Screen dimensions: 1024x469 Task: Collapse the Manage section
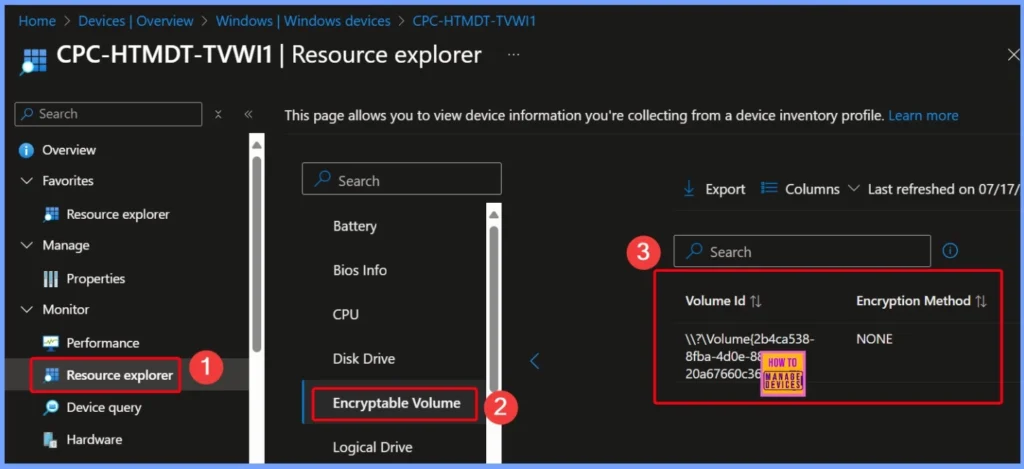click(27, 246)
